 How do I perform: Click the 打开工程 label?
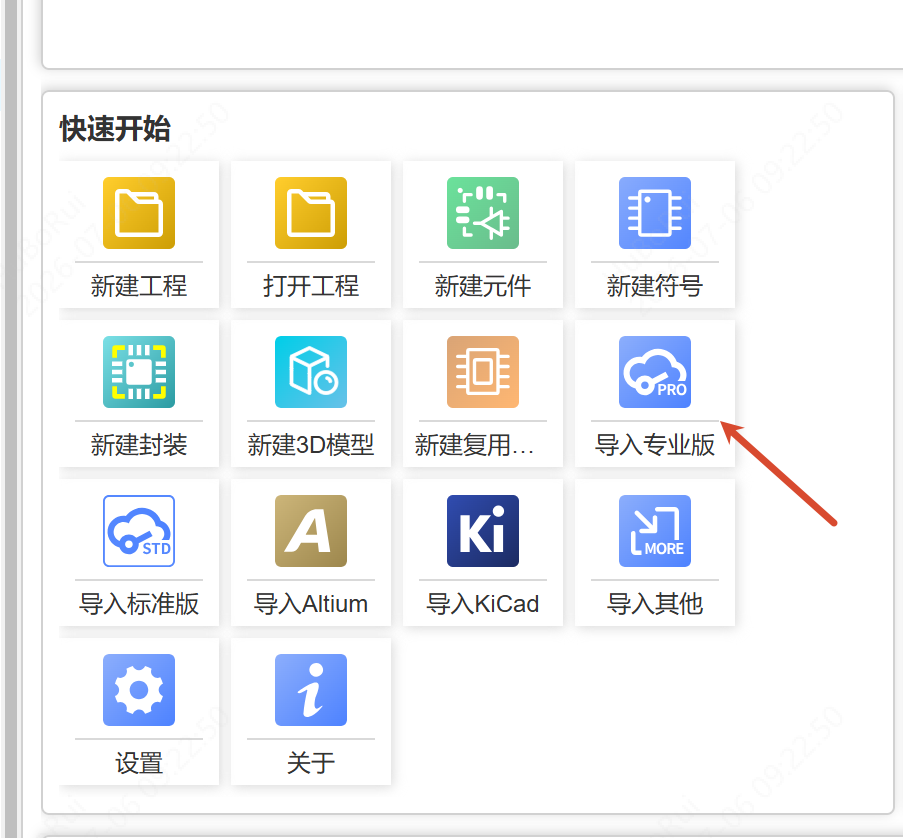(311, 286)
